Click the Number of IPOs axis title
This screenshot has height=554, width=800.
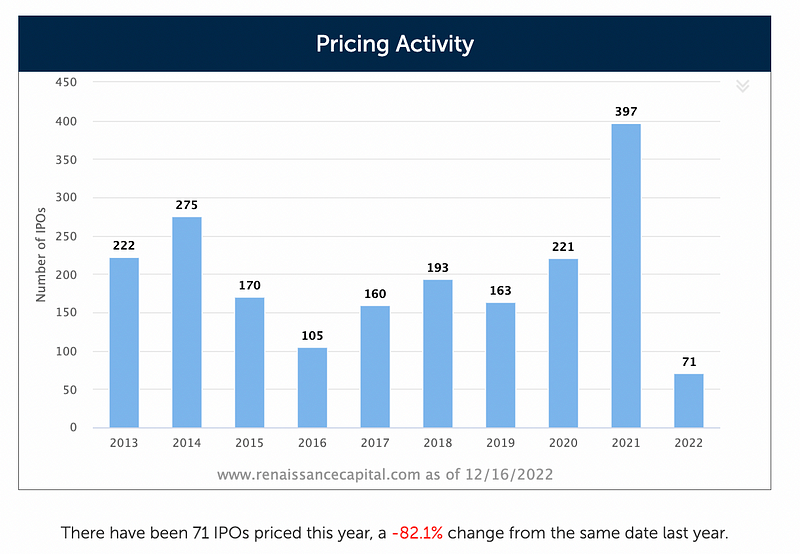click(x=41, y=255)
